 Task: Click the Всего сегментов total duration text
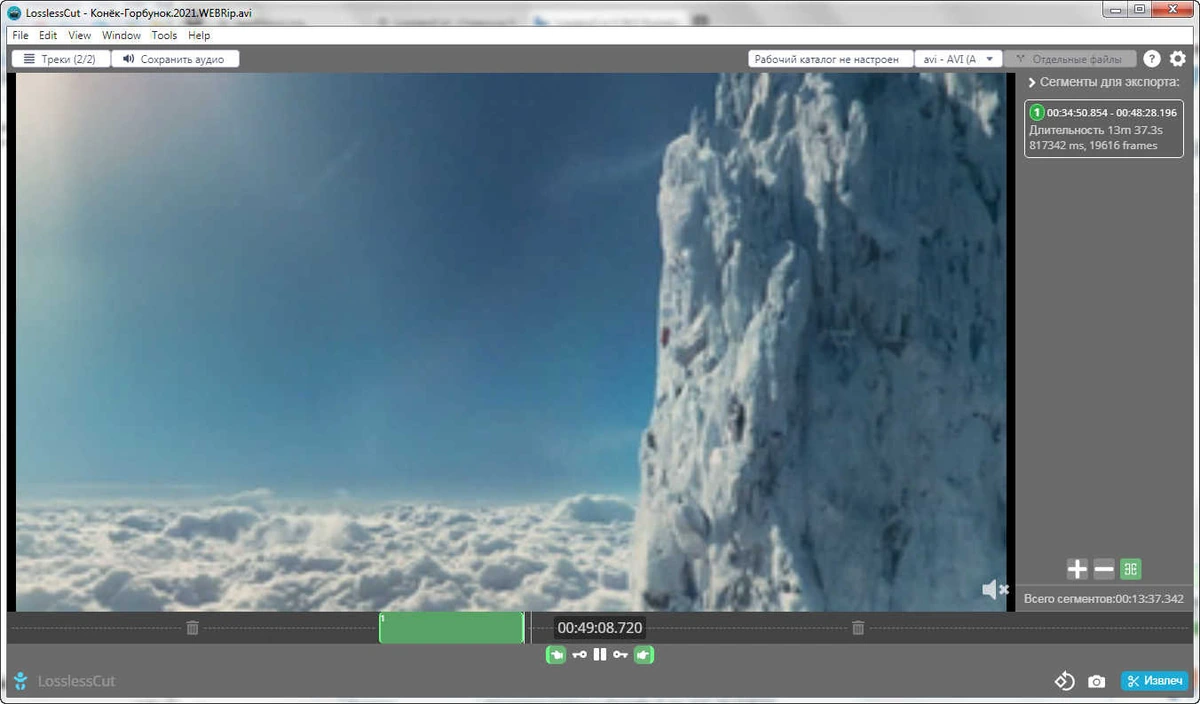tap(1104, 599)
